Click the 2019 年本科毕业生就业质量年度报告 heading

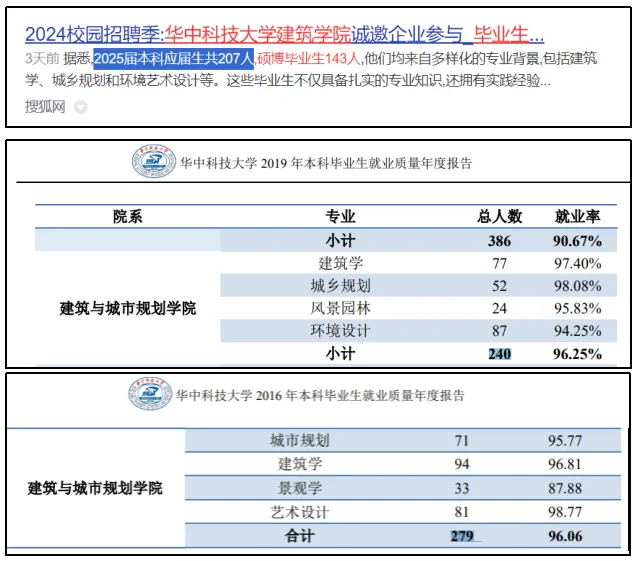pos(326,163)
